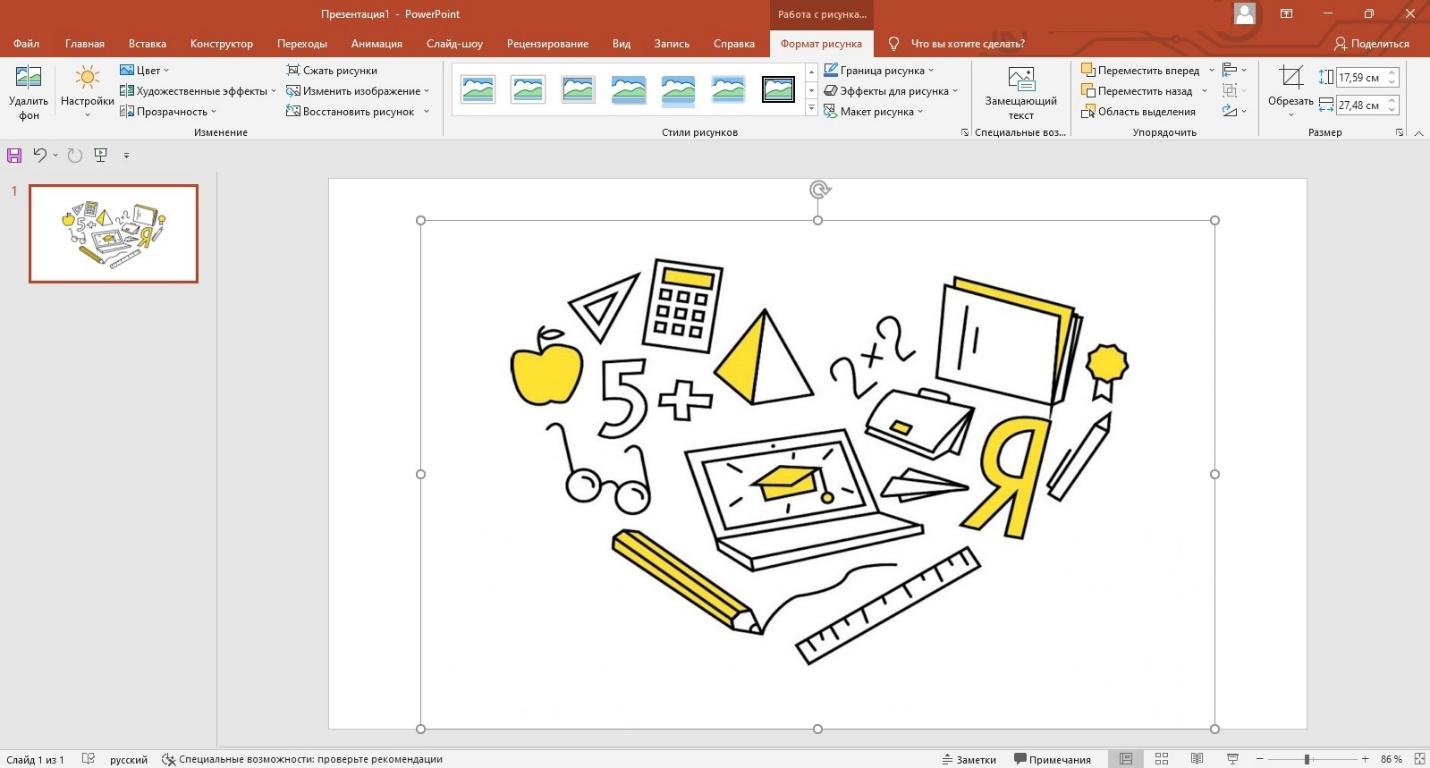Open the Область выделения selection pane

point(1138,112)
